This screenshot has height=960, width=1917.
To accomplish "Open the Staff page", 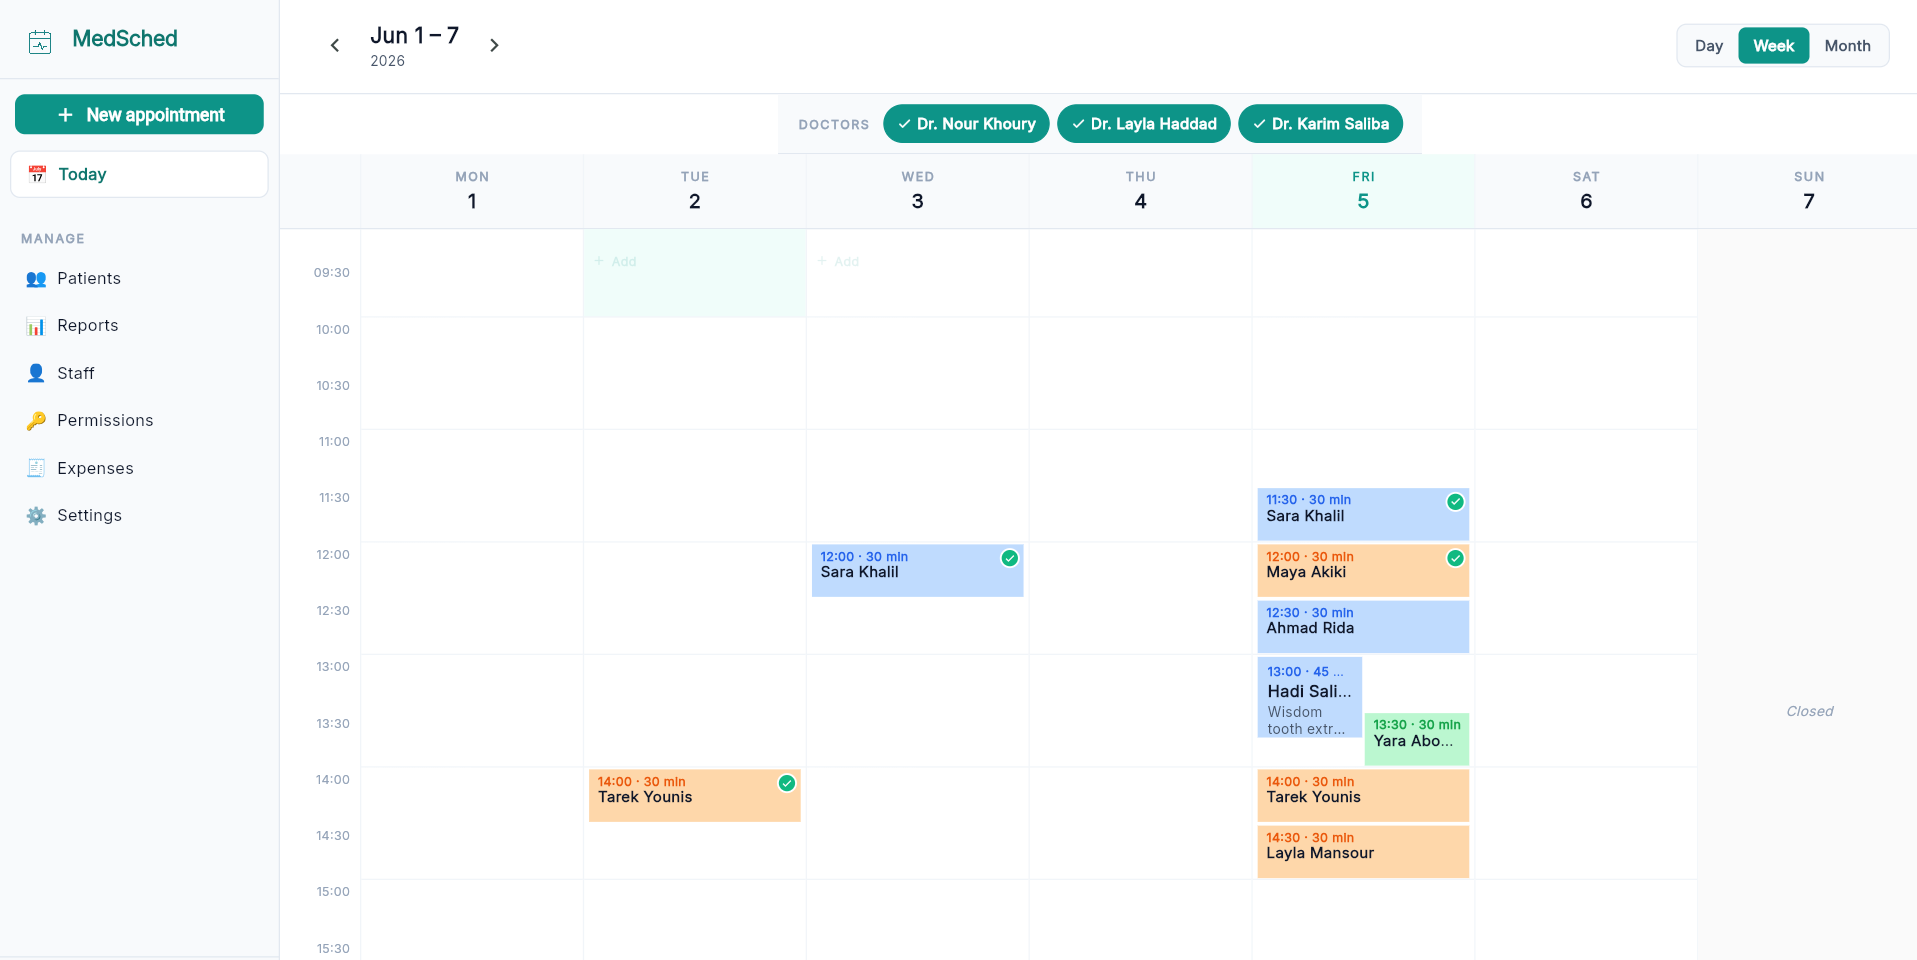I will point(140,373).
